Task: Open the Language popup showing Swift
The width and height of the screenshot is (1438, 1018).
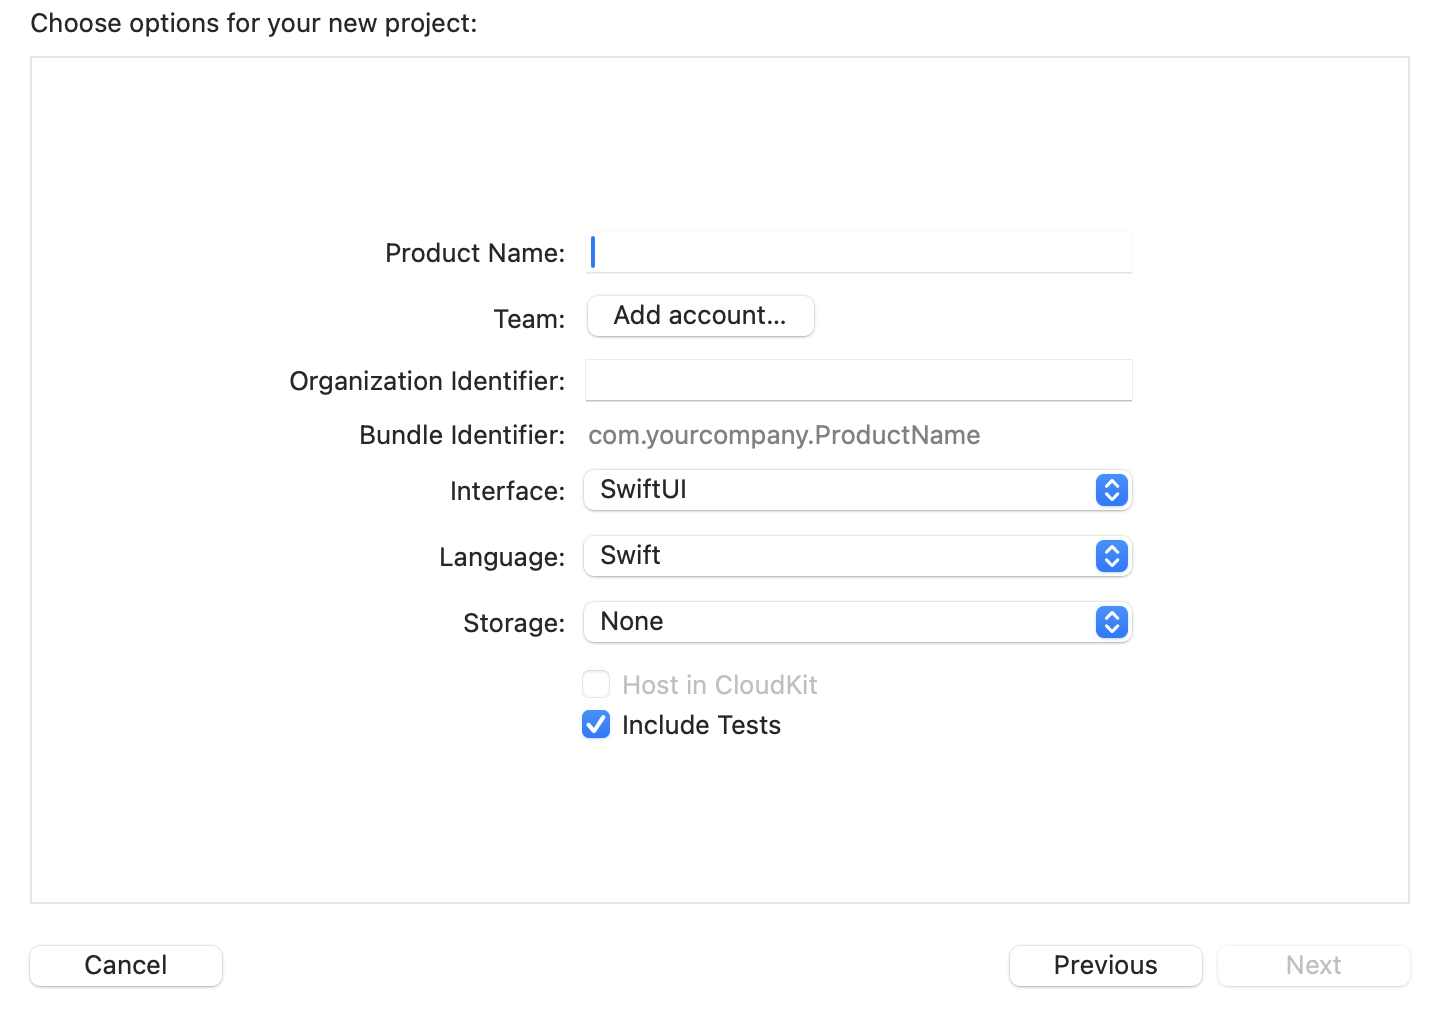Action: click(840, 556)
